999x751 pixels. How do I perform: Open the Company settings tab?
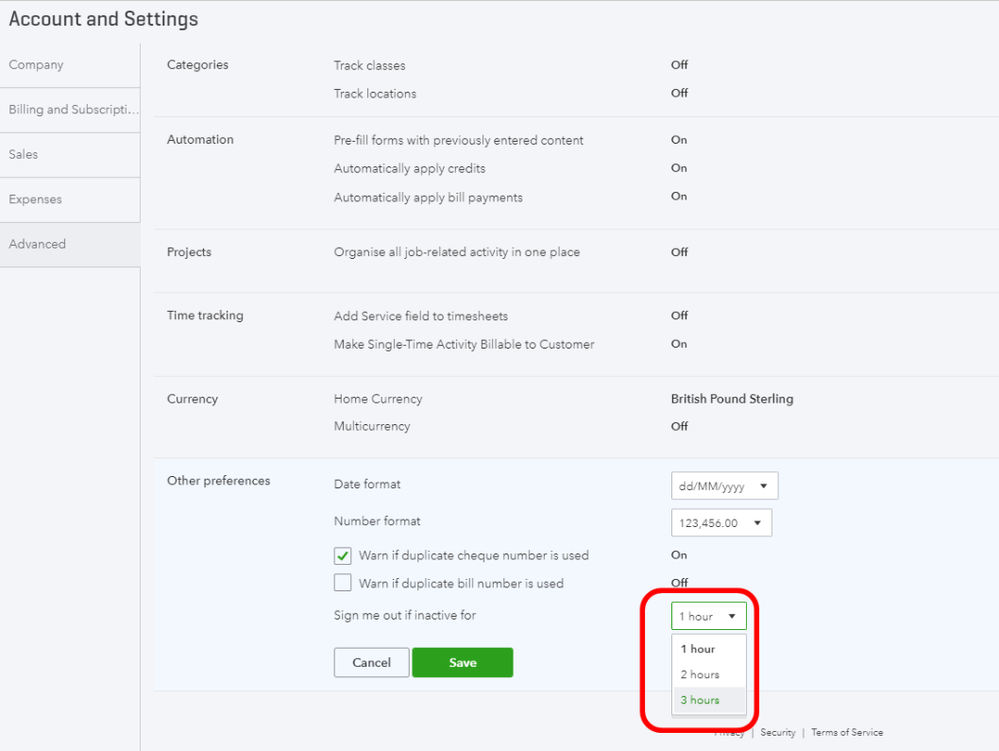[x=36, y=65]
